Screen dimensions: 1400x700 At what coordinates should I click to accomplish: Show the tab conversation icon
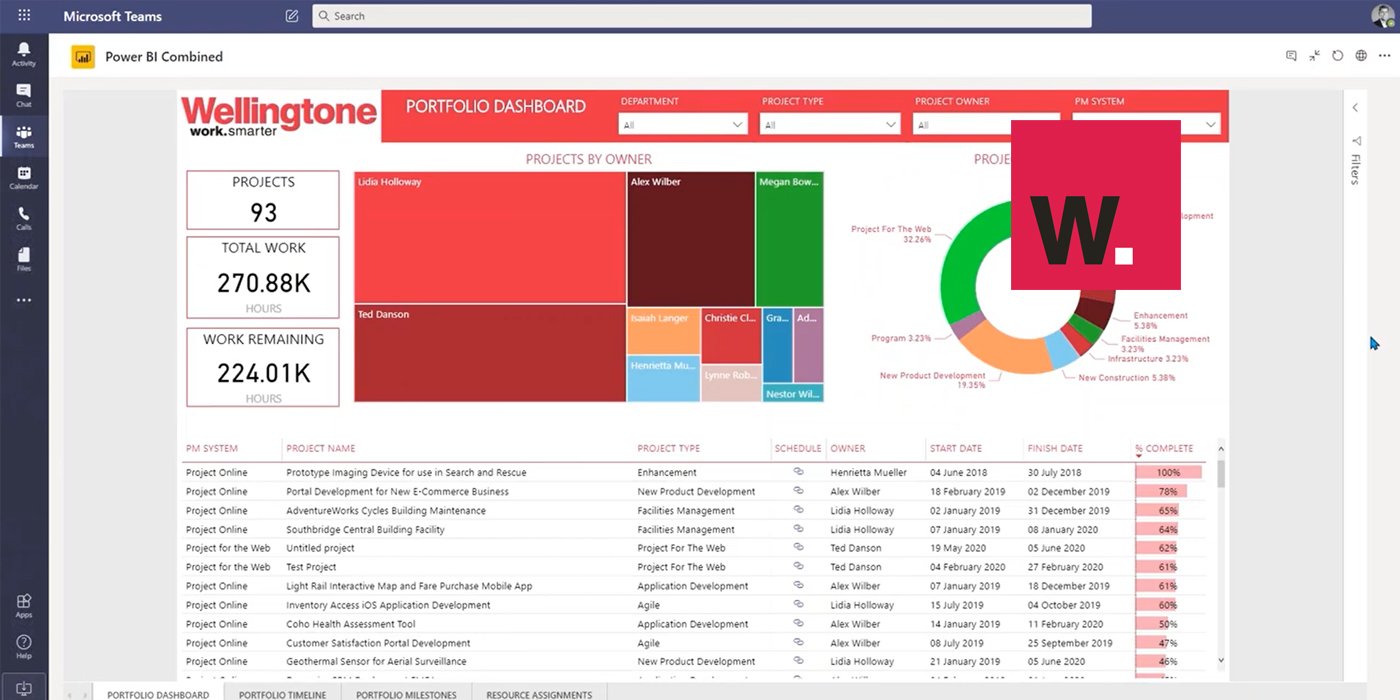click(x=1291, y=56)
